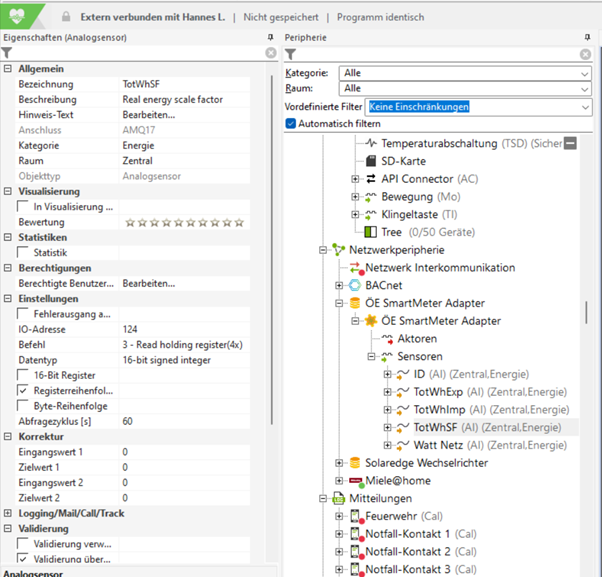Click the Datentyp 16-bit signed integer value

coord(184,360)
